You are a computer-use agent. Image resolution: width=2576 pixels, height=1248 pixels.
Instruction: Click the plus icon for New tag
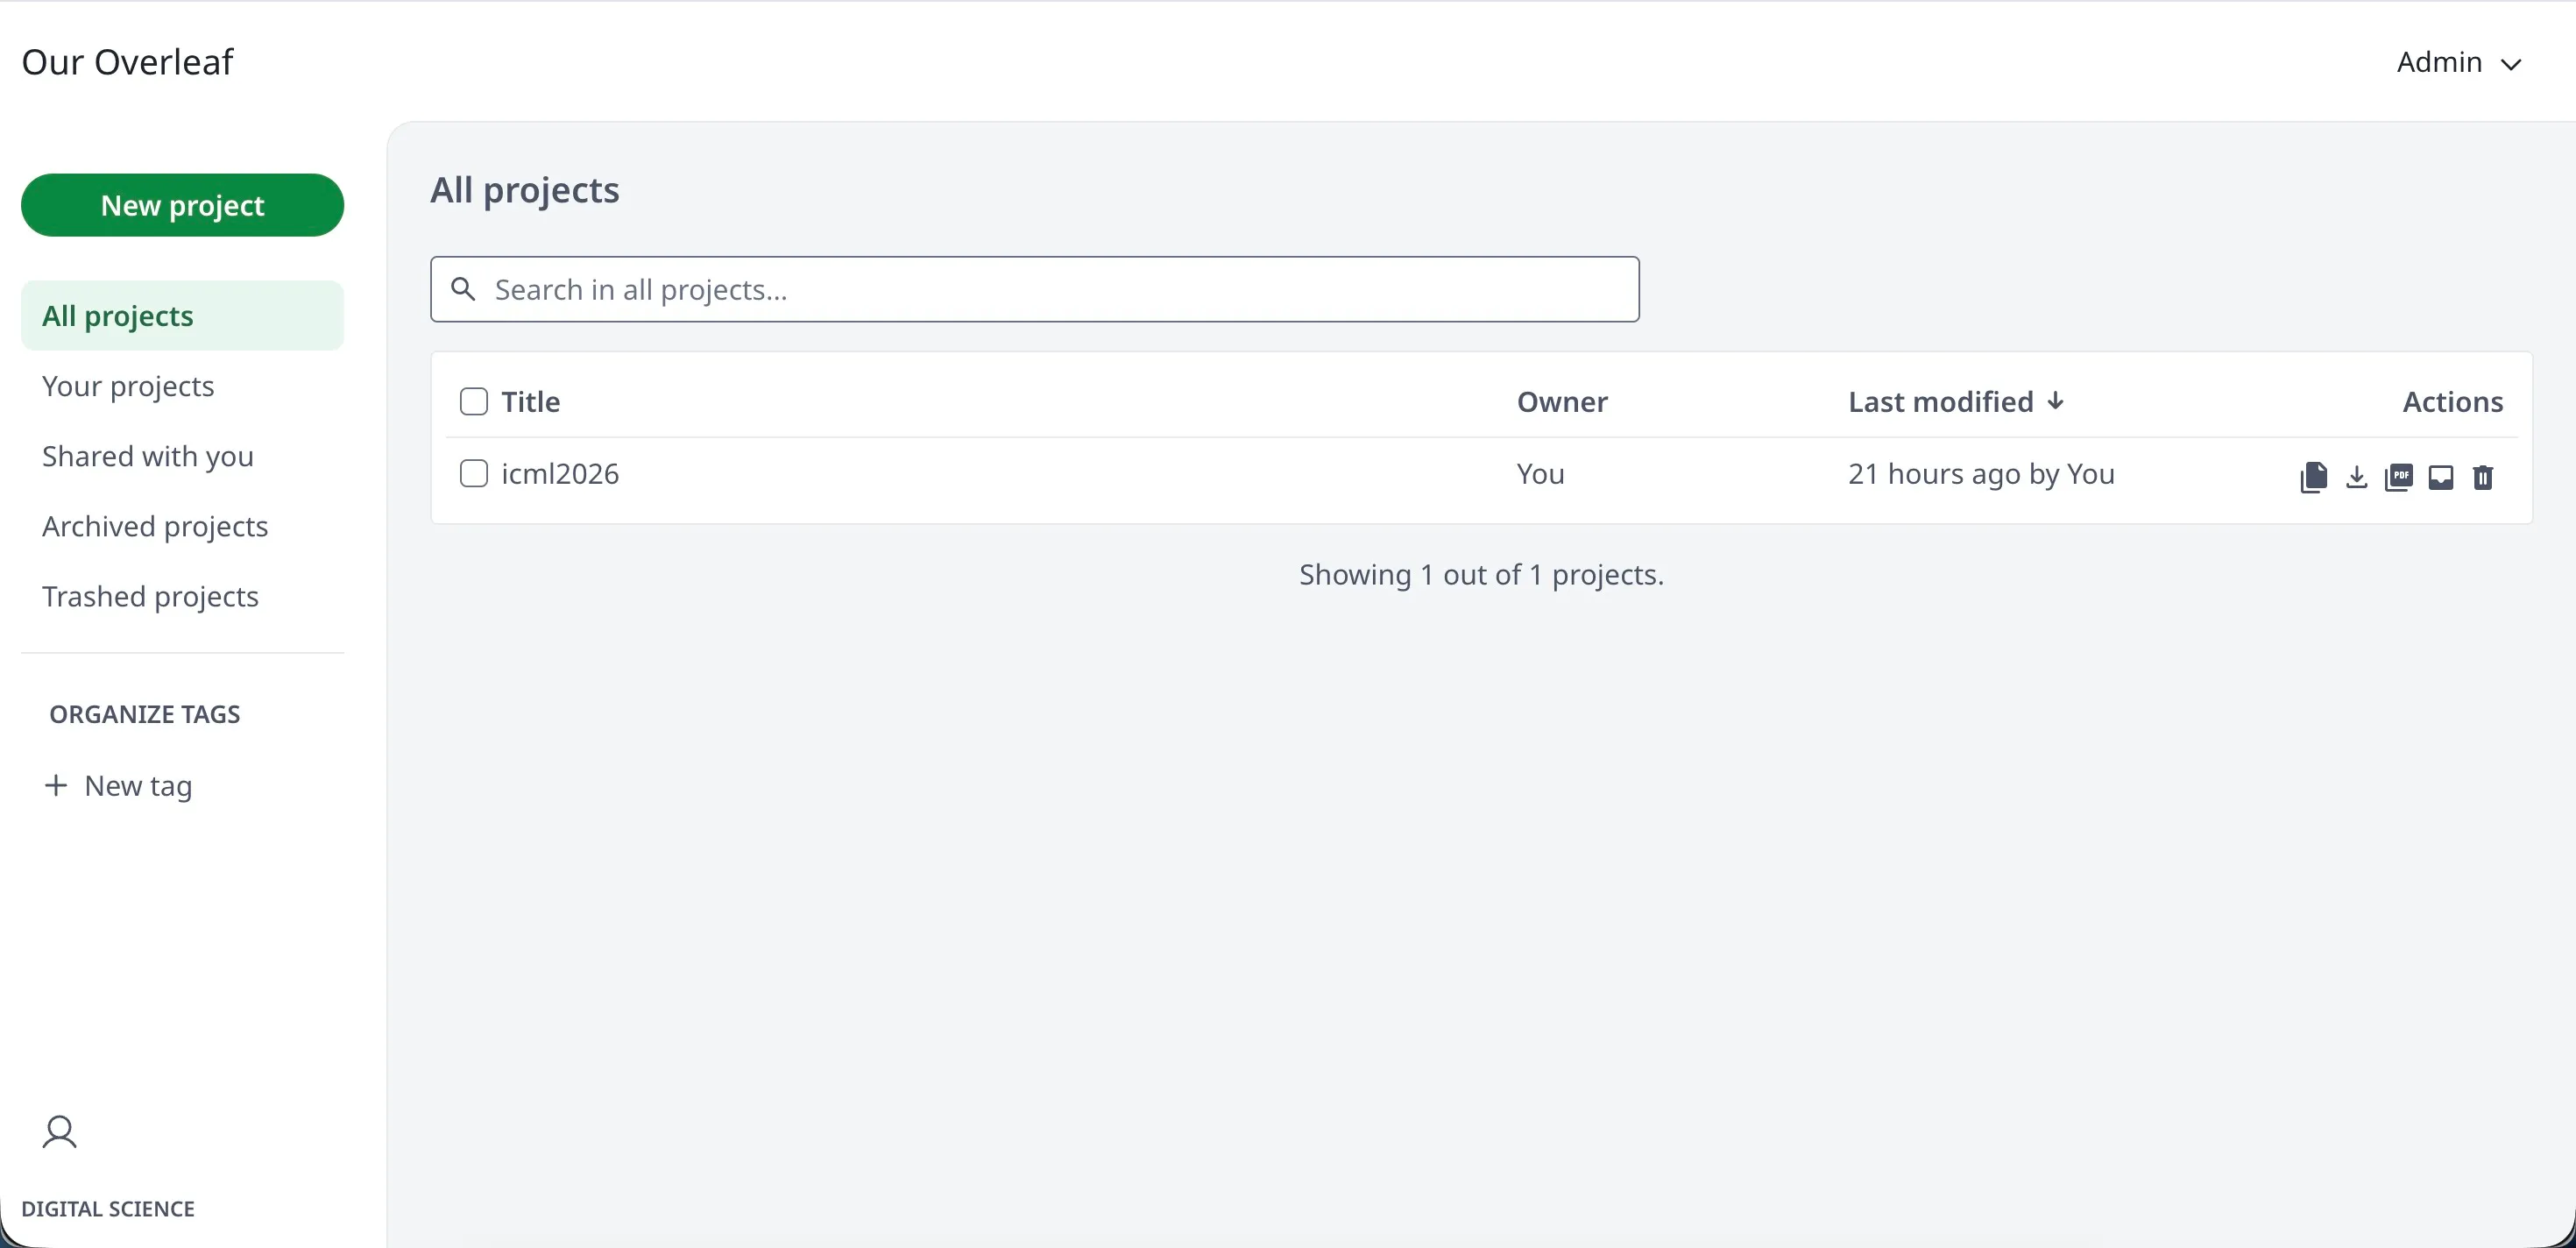point(57,786)
